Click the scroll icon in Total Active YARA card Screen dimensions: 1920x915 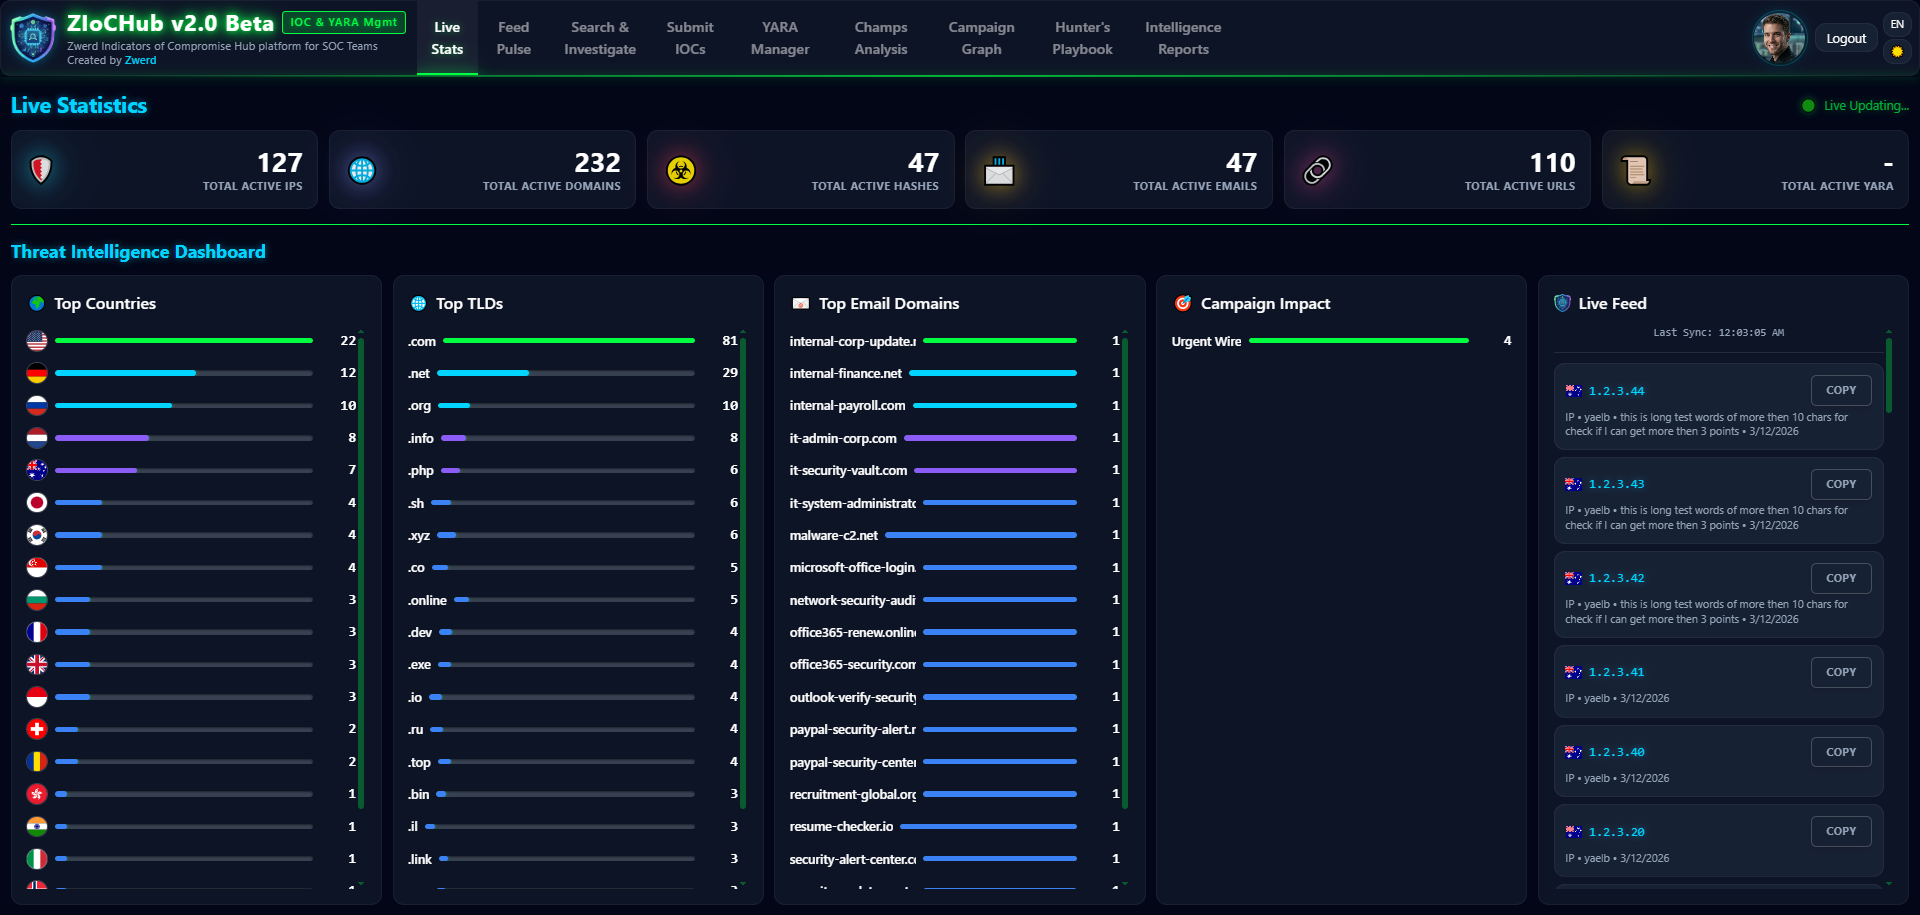1636,171
